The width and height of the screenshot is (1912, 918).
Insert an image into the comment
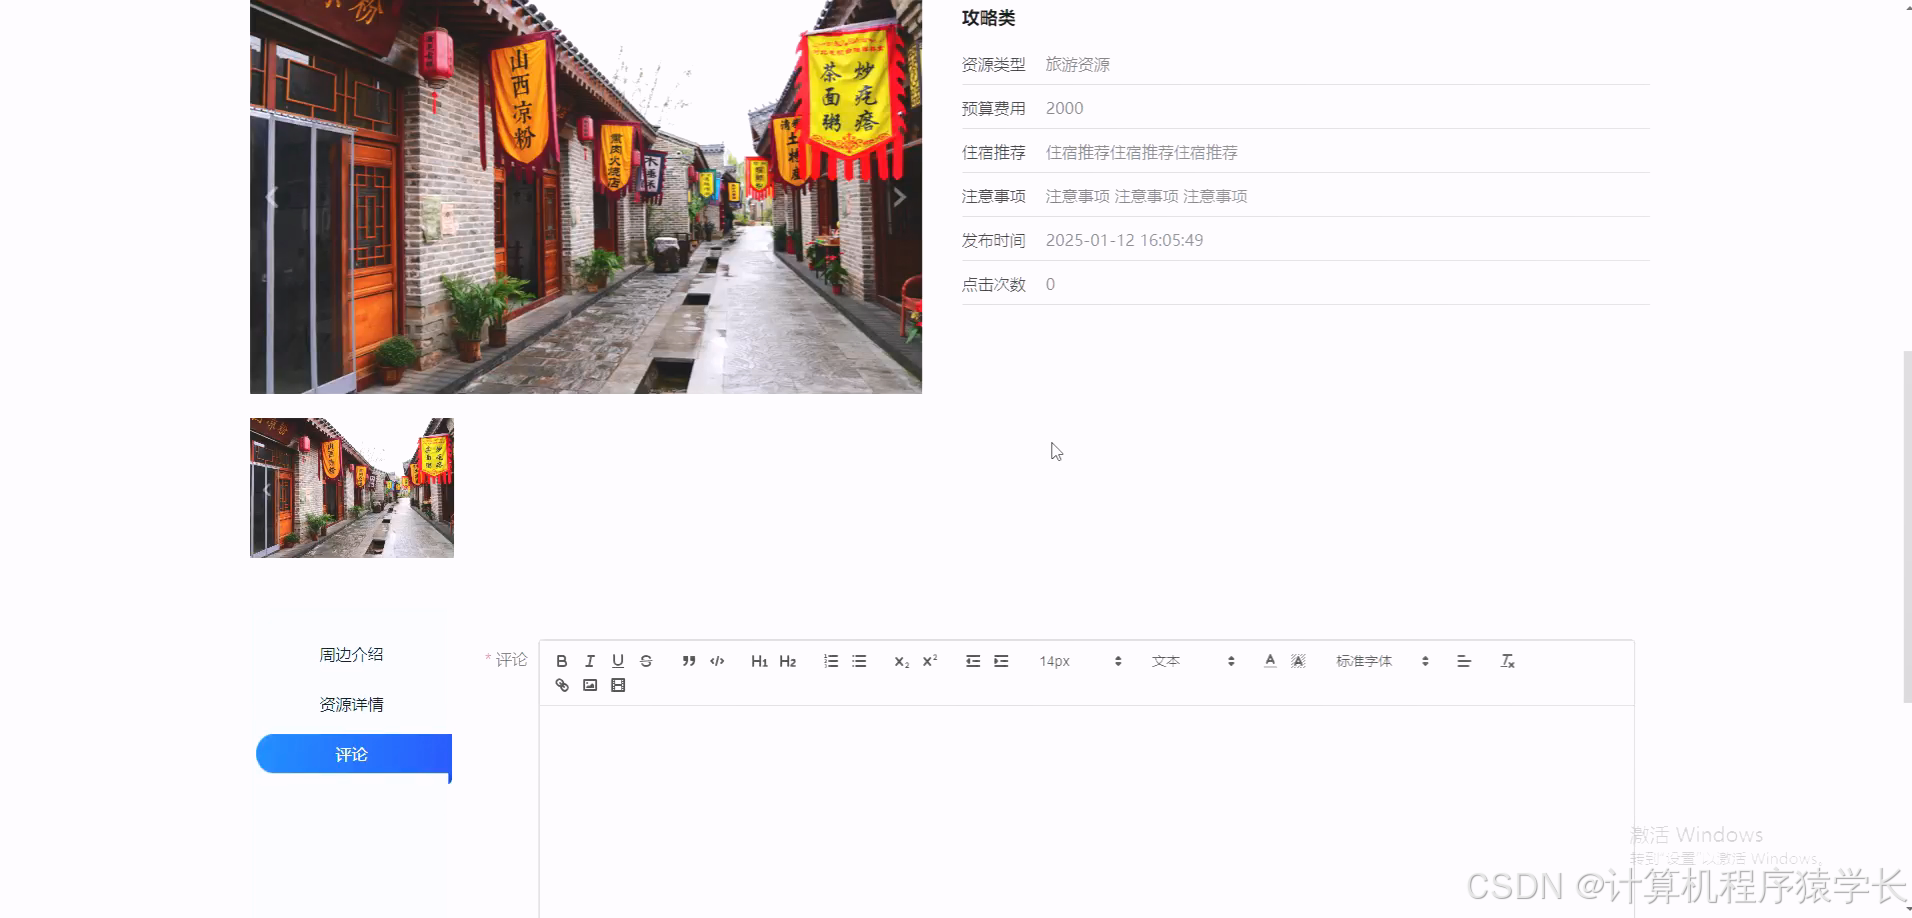[x=590, y=685]
